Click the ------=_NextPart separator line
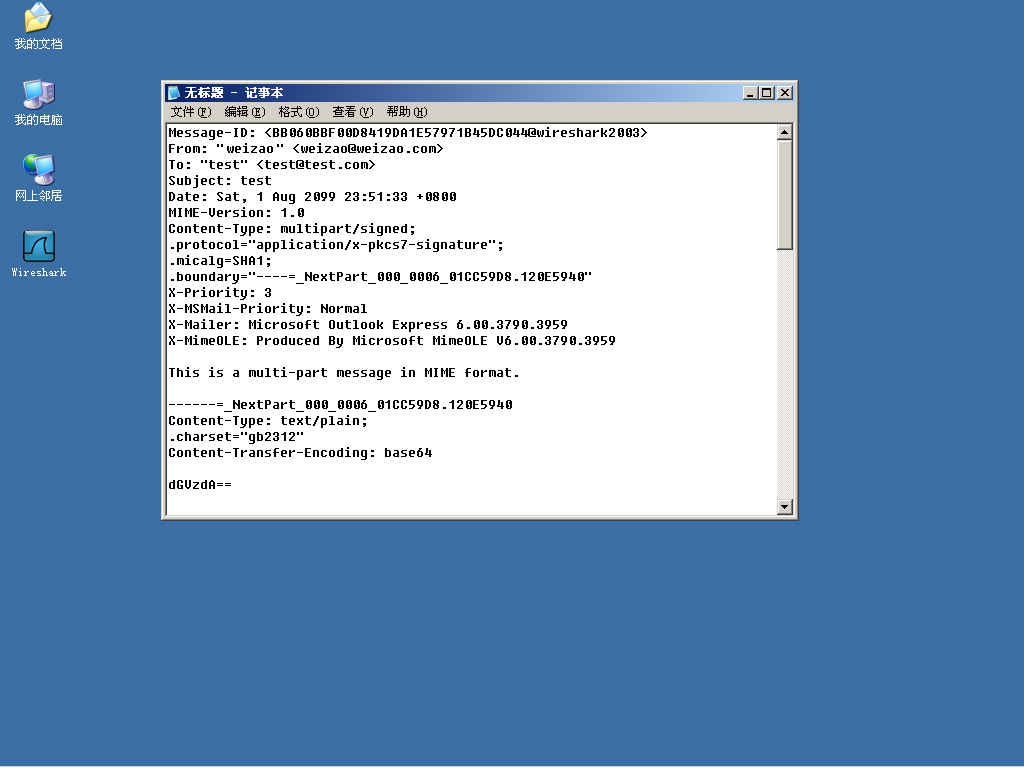This screenshot has width=1024, height=768. (340, 405)
